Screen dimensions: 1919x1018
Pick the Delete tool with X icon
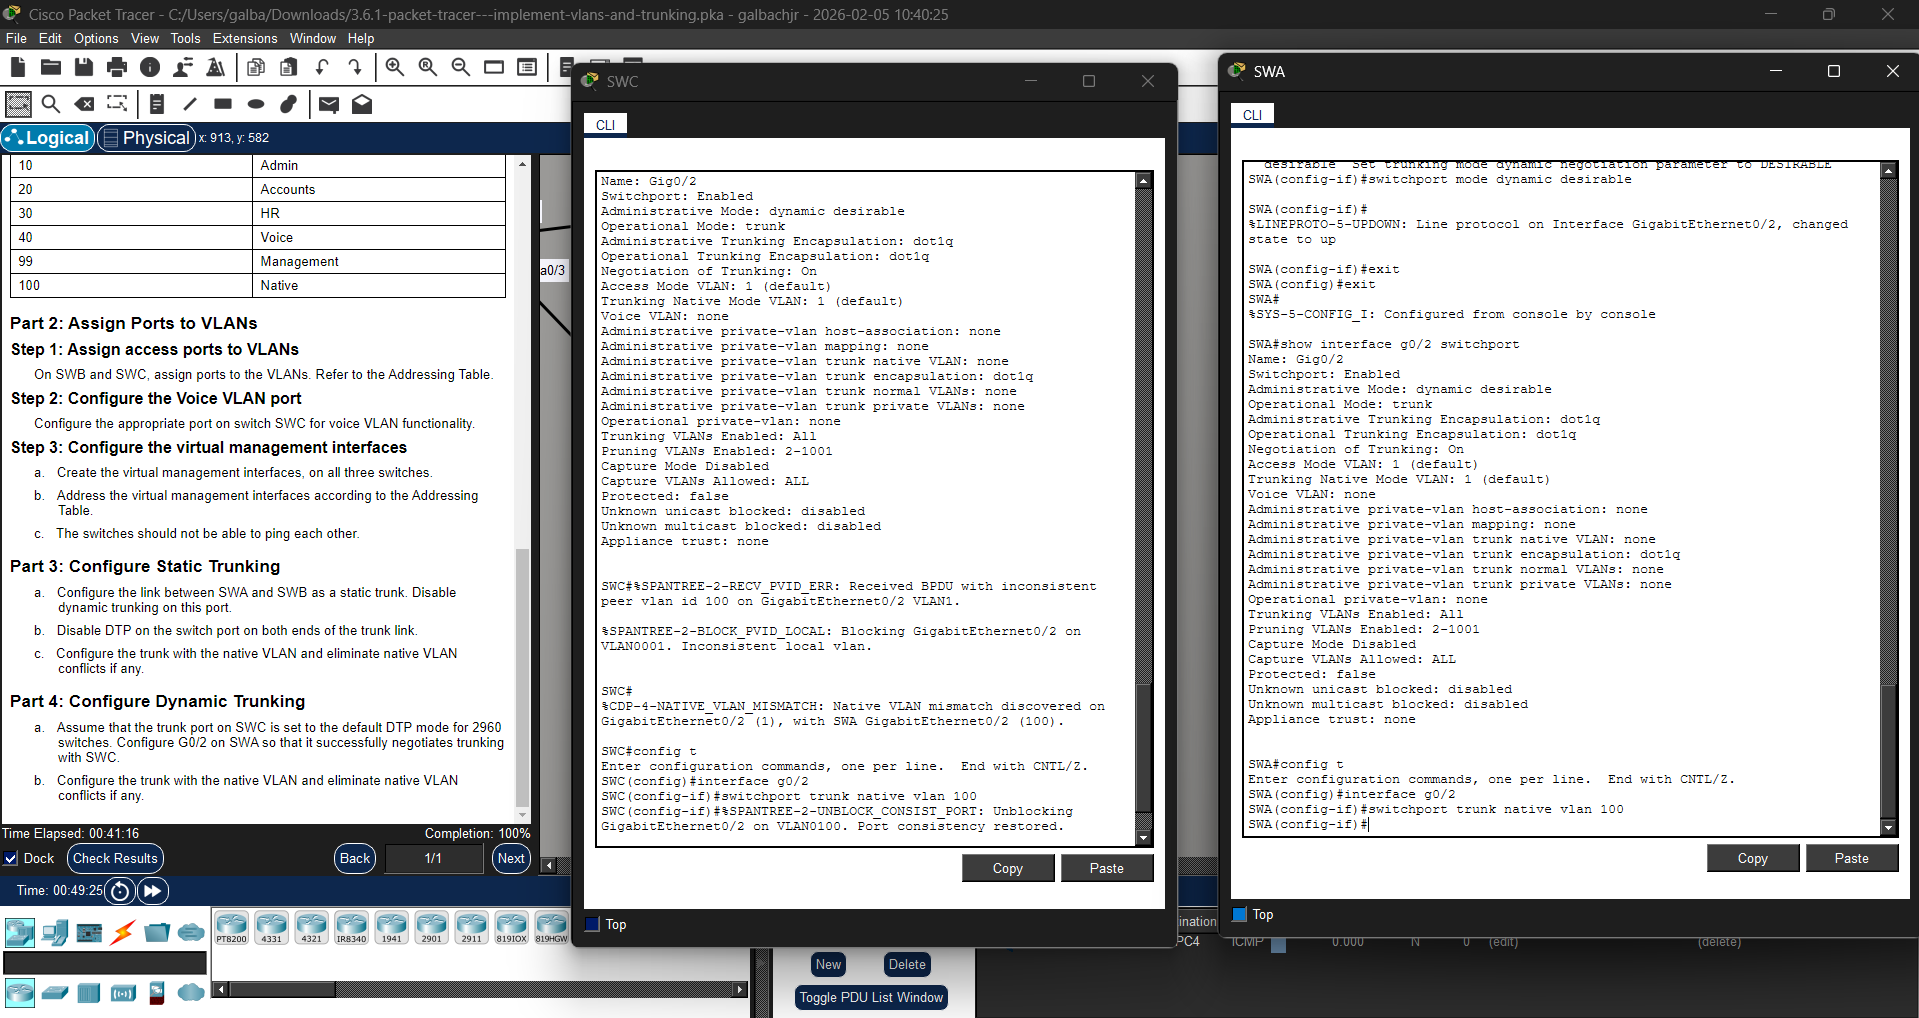85,104
